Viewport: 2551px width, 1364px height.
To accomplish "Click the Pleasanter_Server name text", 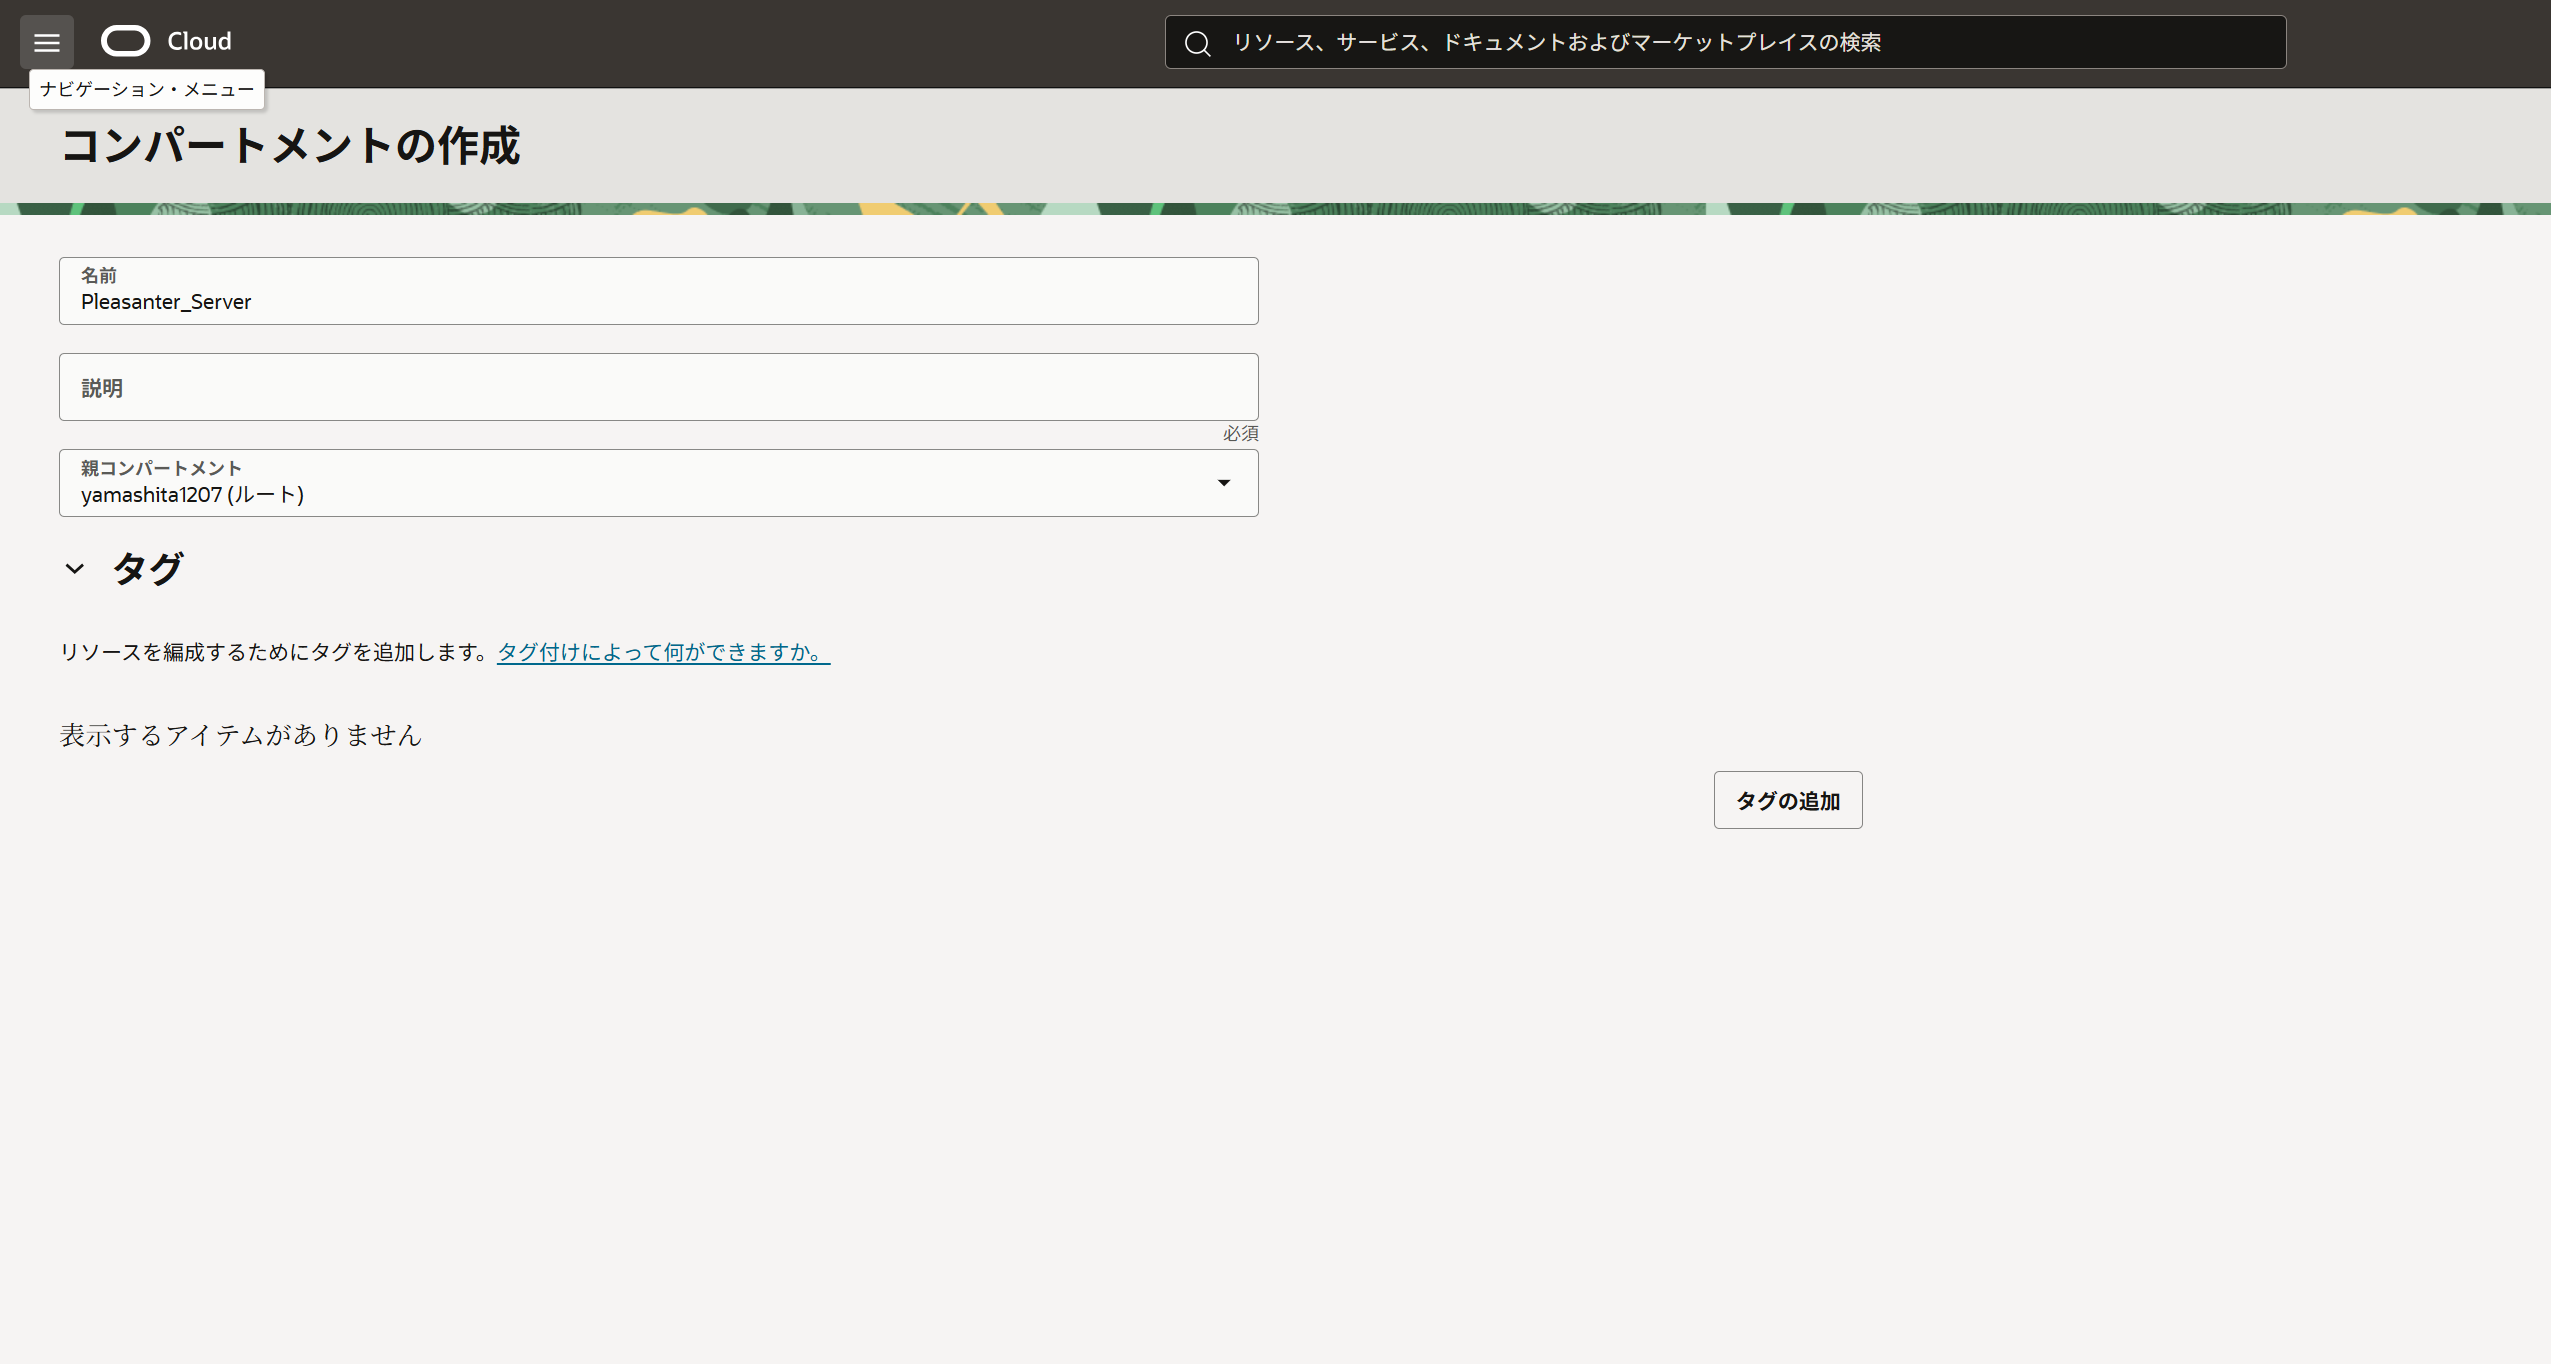I will (x=166, y=302).
